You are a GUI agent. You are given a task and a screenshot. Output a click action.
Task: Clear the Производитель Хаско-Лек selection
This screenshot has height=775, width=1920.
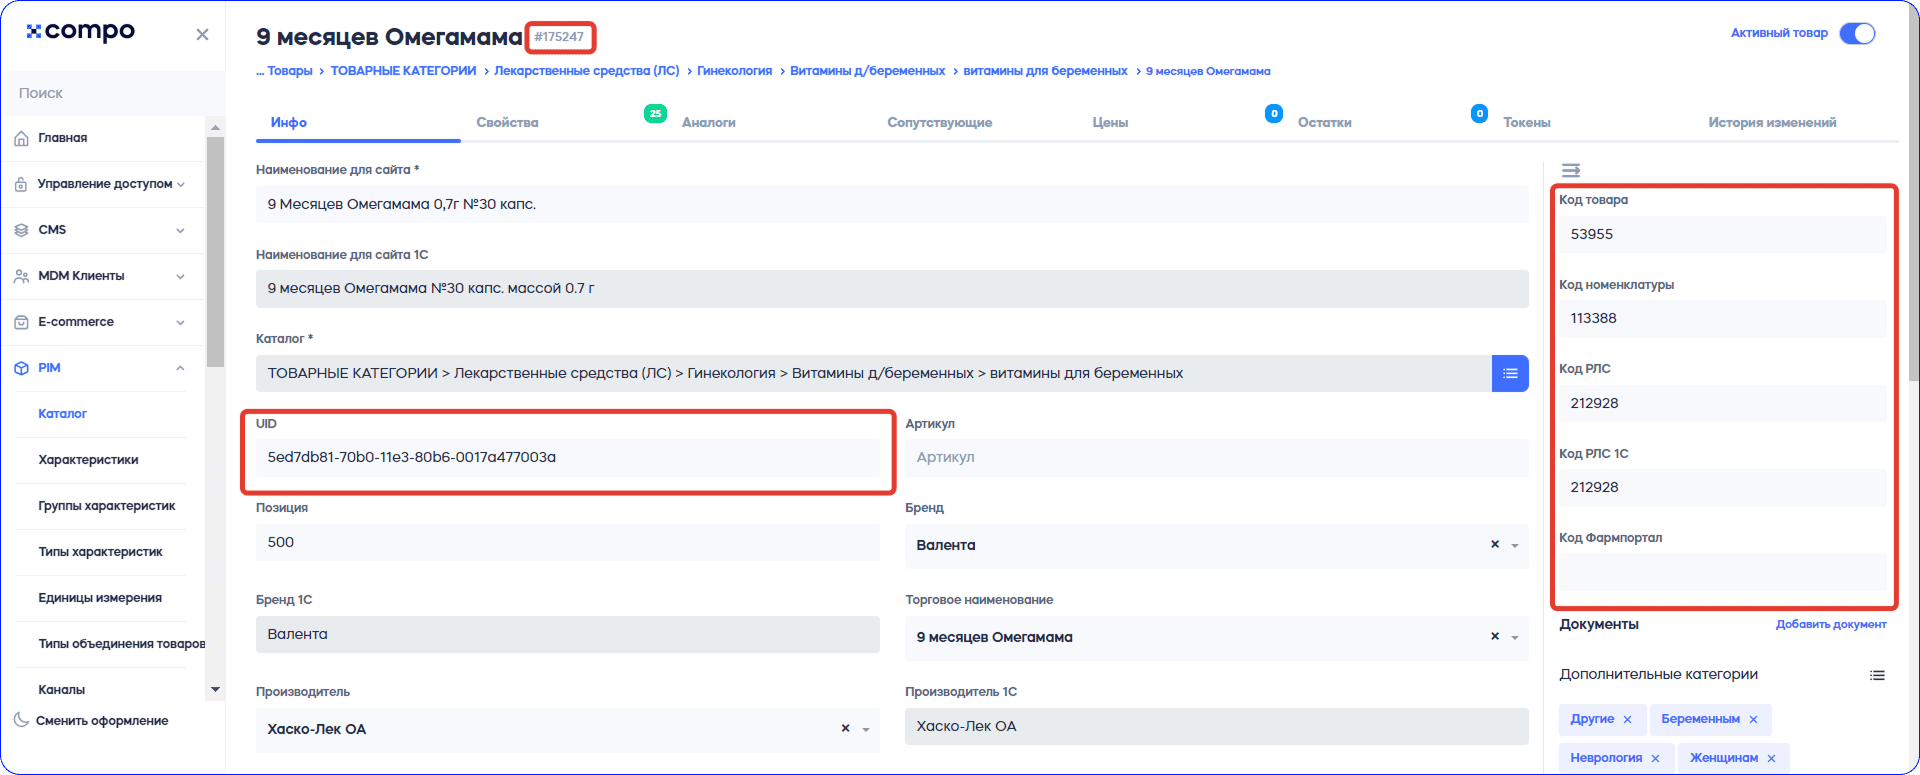[x=845, y=729]
